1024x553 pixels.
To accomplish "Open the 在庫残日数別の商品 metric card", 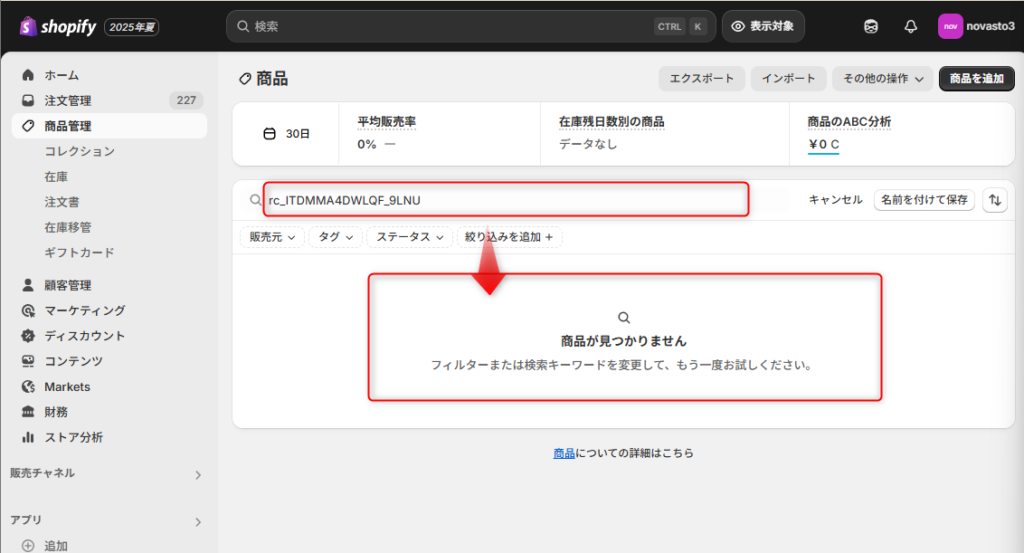I will coord(665,133).
